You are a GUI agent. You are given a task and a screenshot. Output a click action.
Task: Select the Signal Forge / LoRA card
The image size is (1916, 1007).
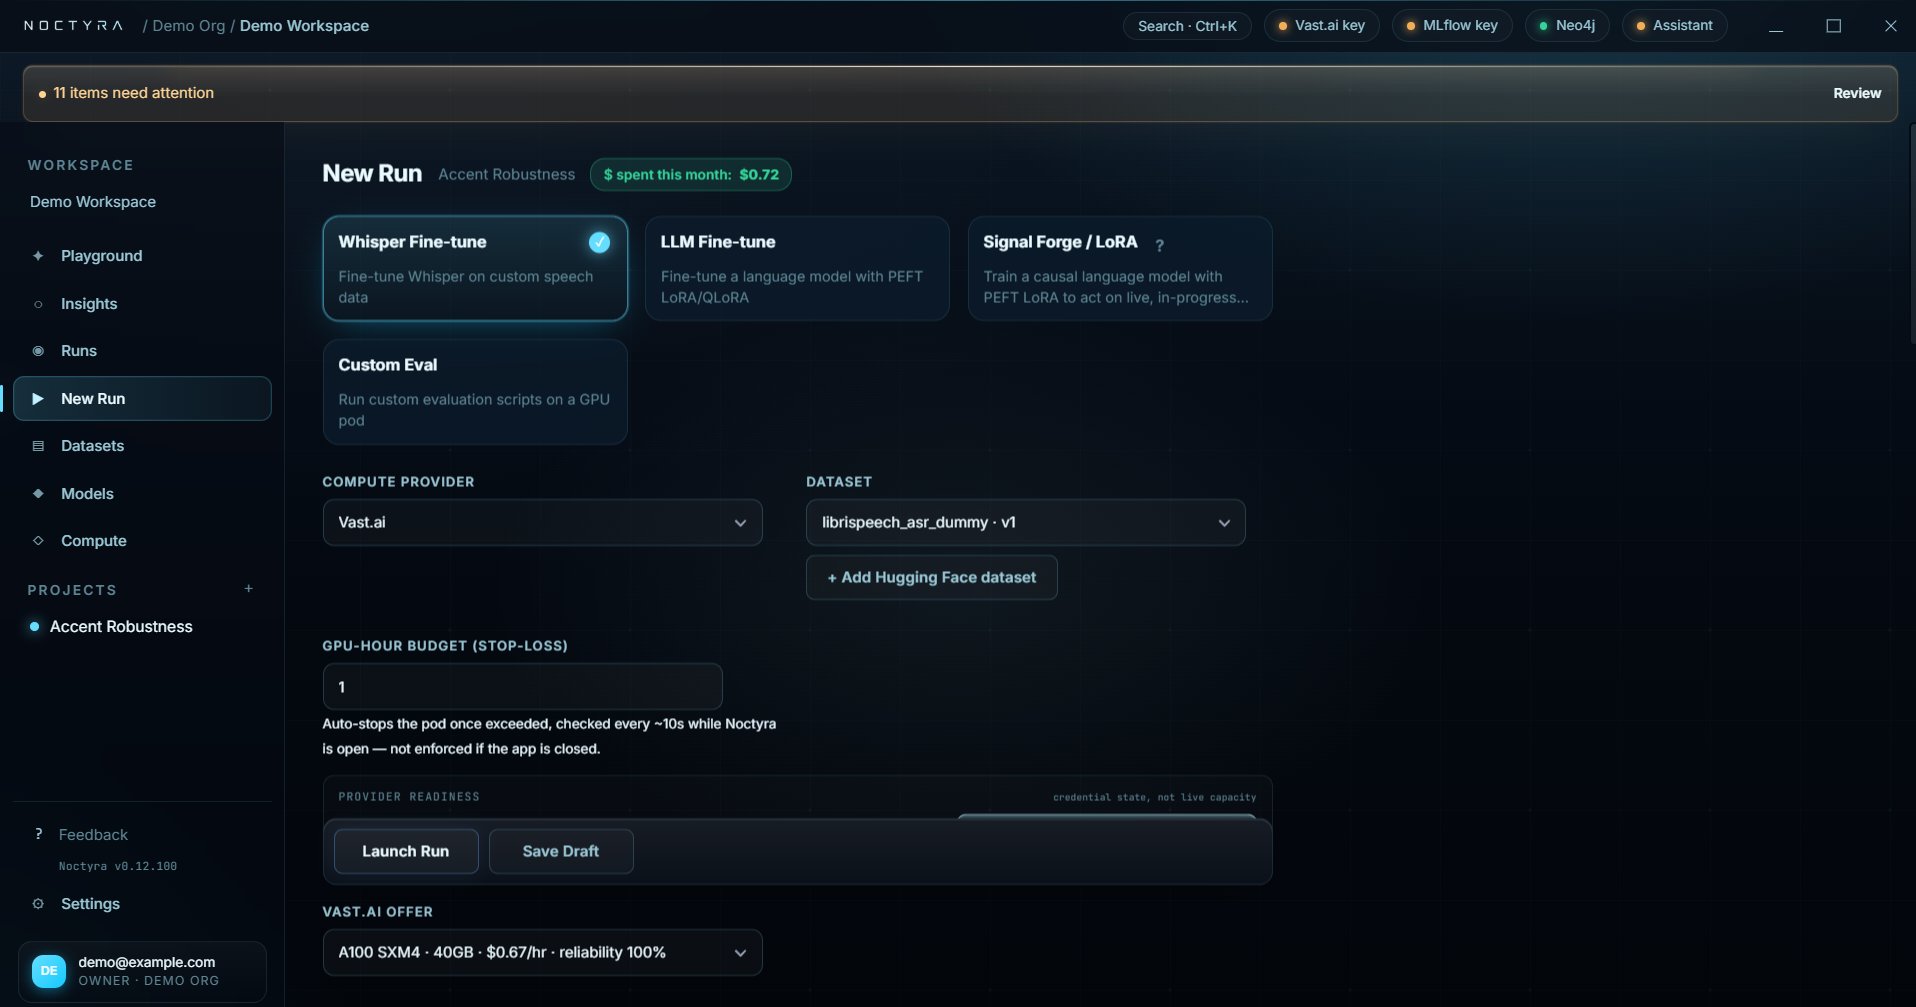click(x=1120, y=269)
